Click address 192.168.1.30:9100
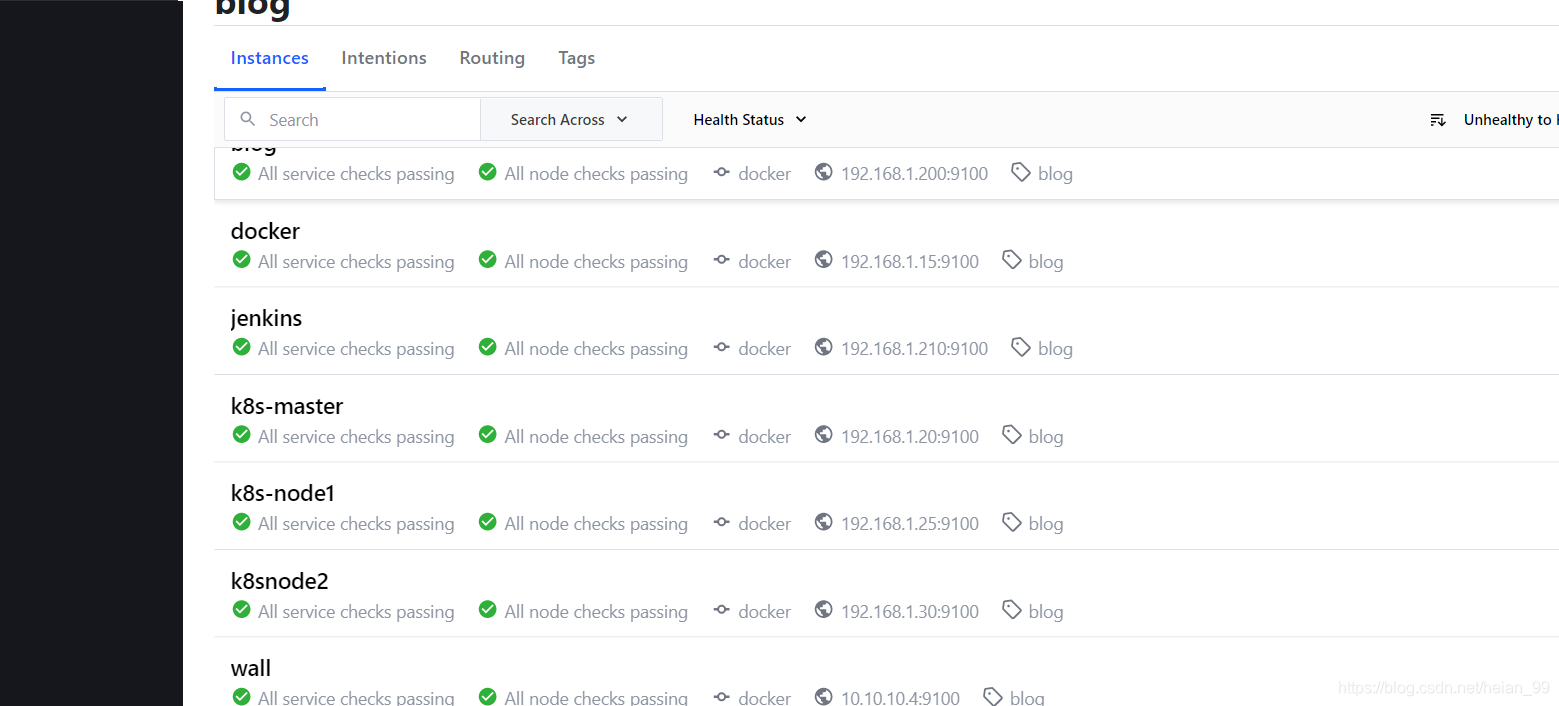 tap(910, 612)
